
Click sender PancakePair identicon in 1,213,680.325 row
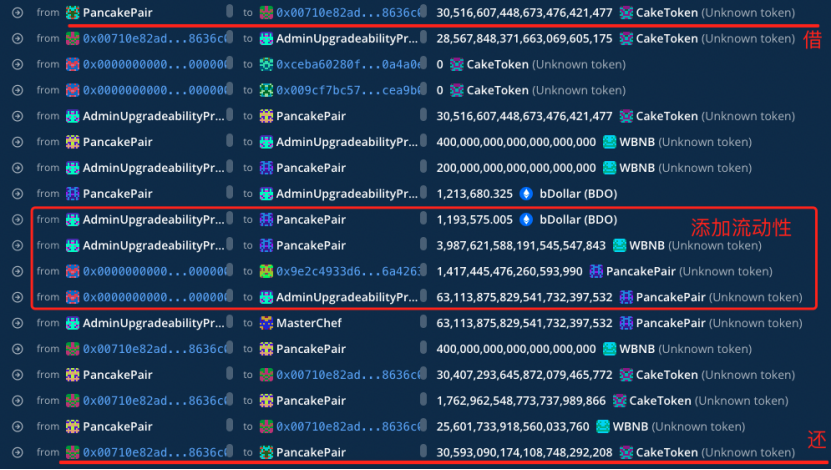pos(73,194)
